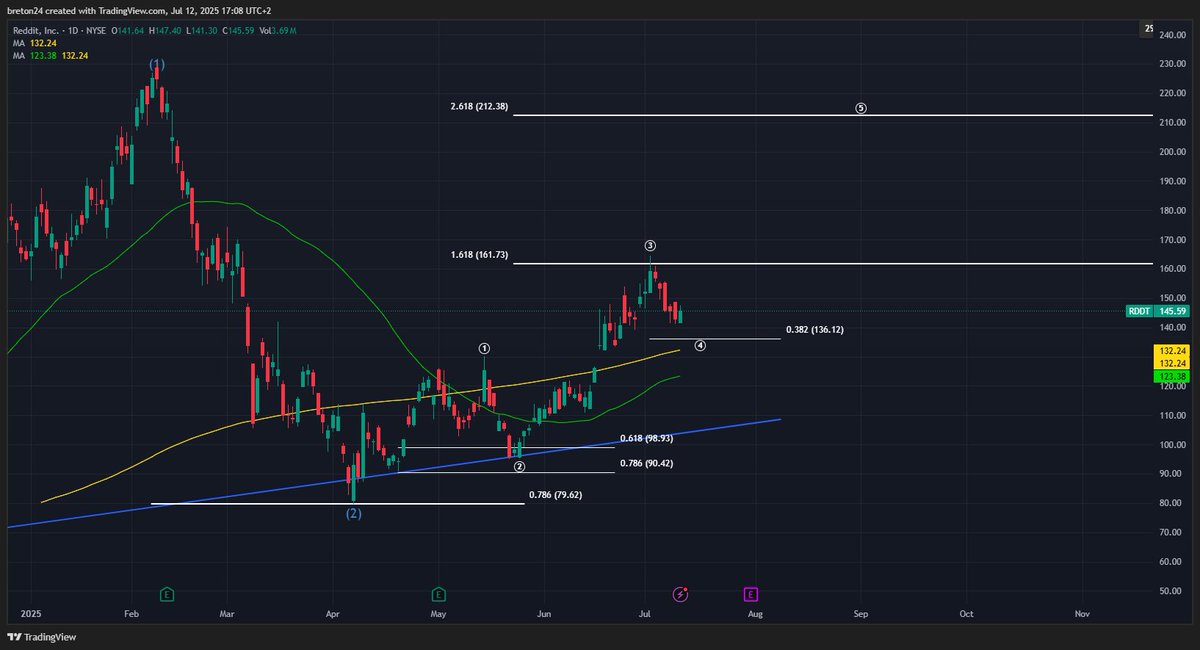Click 240.00 on the price axis

[x=1171, y=35]
